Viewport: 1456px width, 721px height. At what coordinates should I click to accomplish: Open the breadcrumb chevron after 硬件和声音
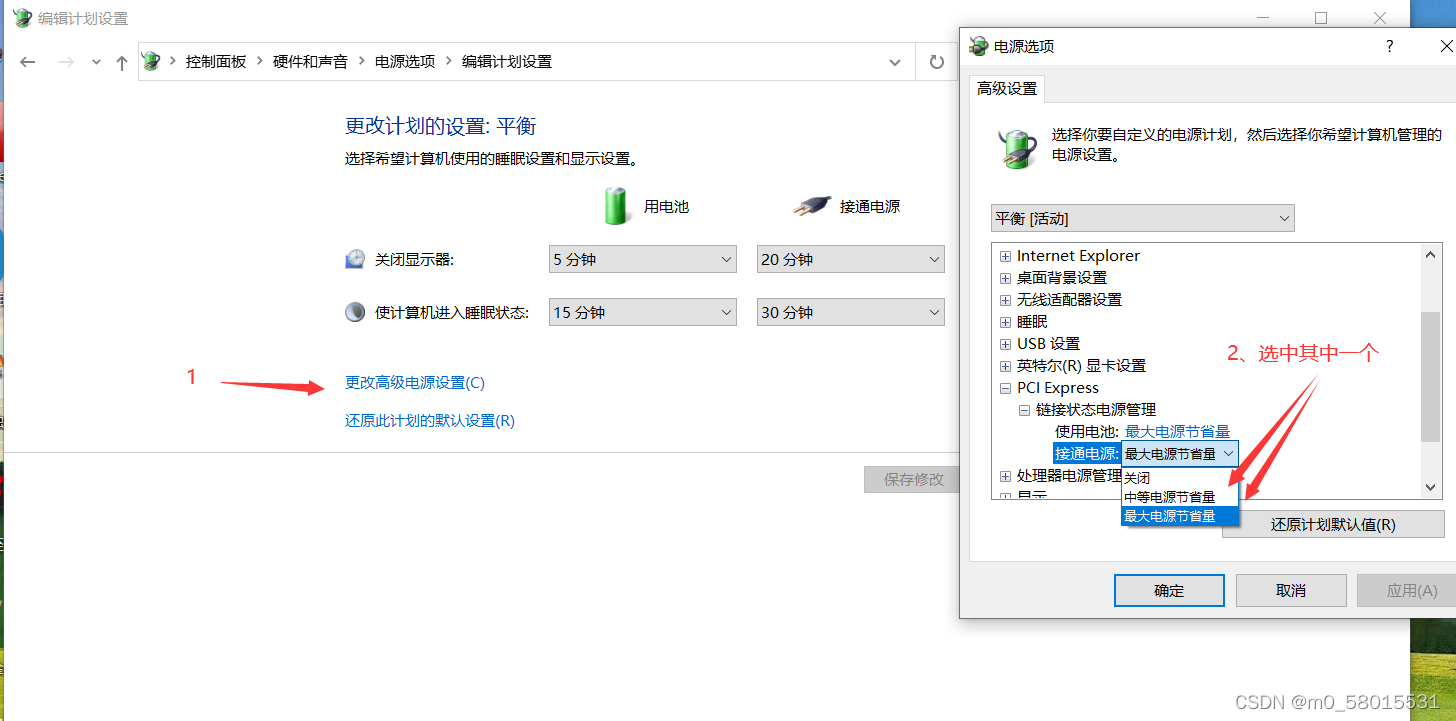(x=362, y=61)
